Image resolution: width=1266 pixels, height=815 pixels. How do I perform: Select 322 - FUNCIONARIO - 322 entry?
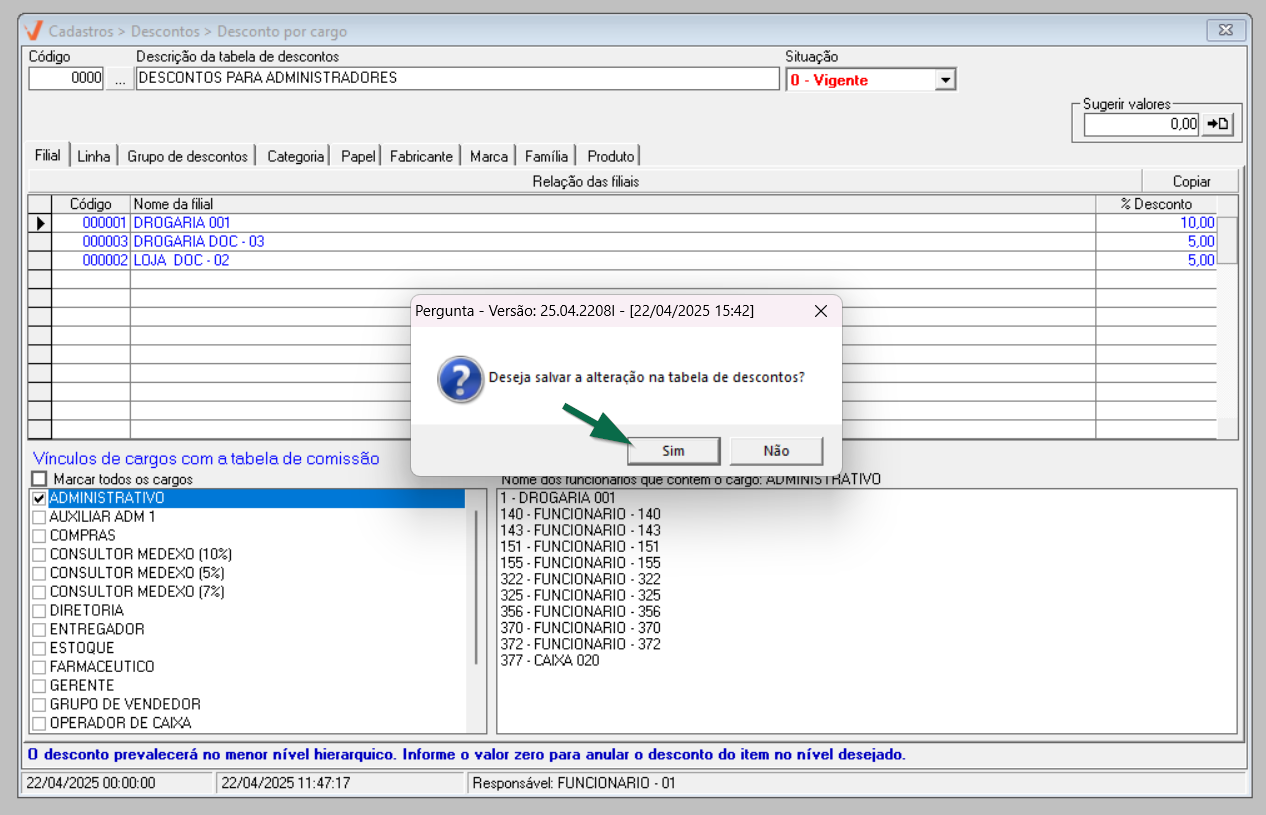click(x=580, y=579)
